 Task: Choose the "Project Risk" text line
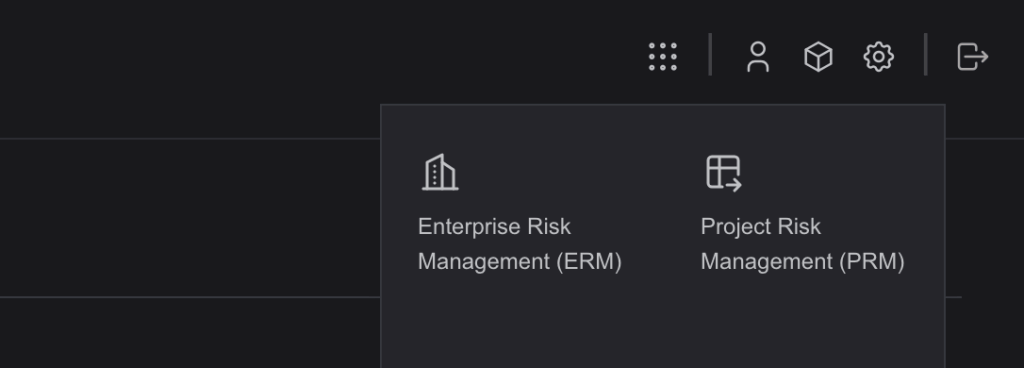(x=761, y=227)
